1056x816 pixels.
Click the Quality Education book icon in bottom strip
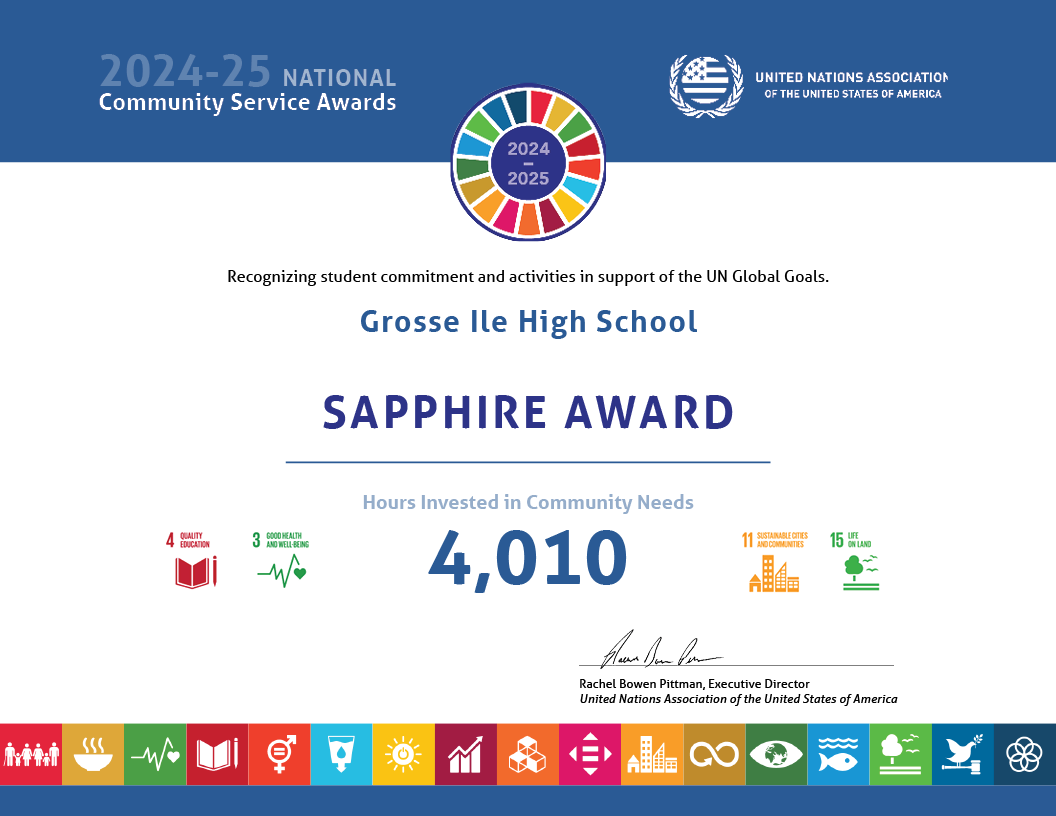pyautogui.click(x=218, y=754)
